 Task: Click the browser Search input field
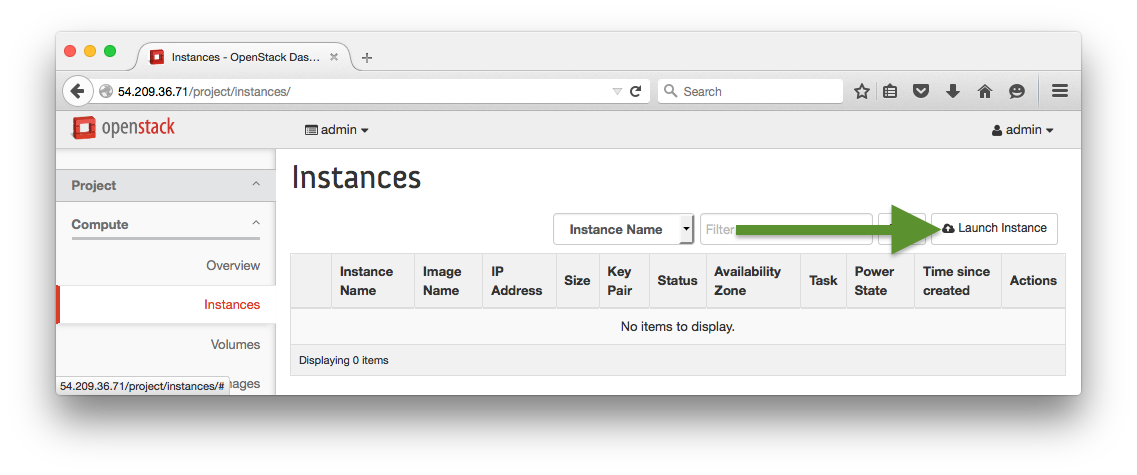pyautogui.click(x=758, y=91)
